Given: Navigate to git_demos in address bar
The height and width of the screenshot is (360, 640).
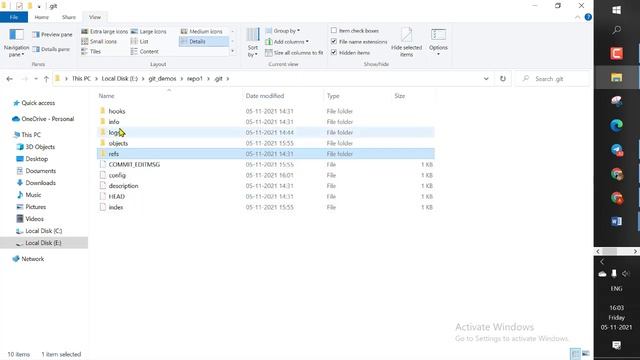Looking at the screenshot, I should click(x=162, y=79).
